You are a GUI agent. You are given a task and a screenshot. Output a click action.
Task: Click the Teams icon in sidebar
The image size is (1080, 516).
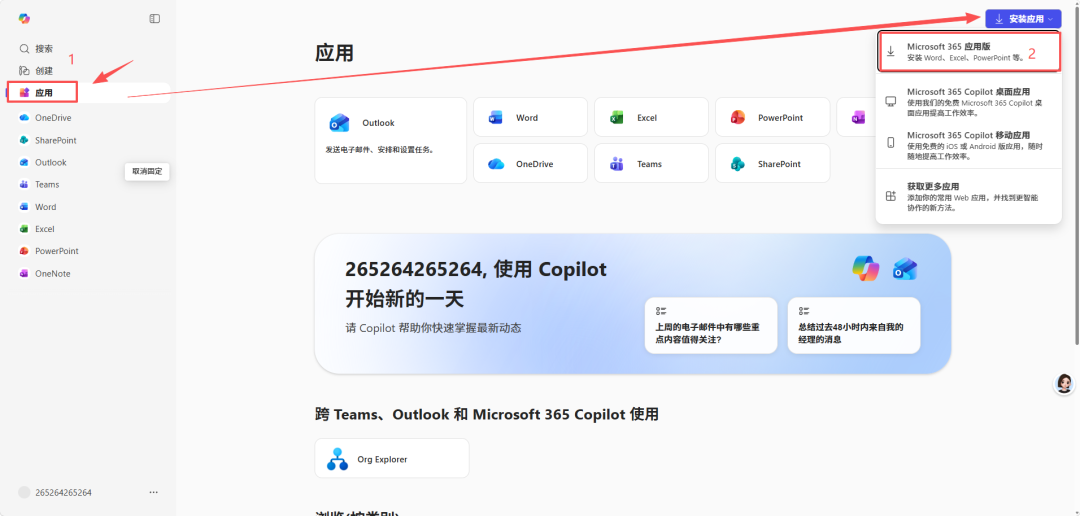click(x=24, y=185)
